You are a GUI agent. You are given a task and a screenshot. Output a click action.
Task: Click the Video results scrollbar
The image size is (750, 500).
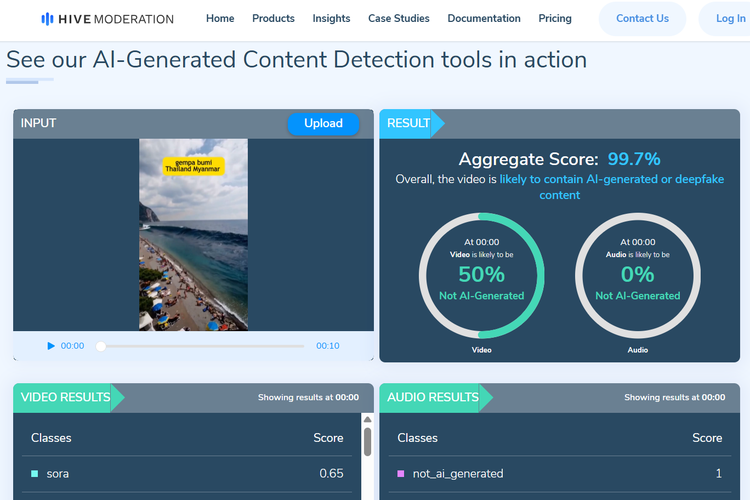click(368, 442)
